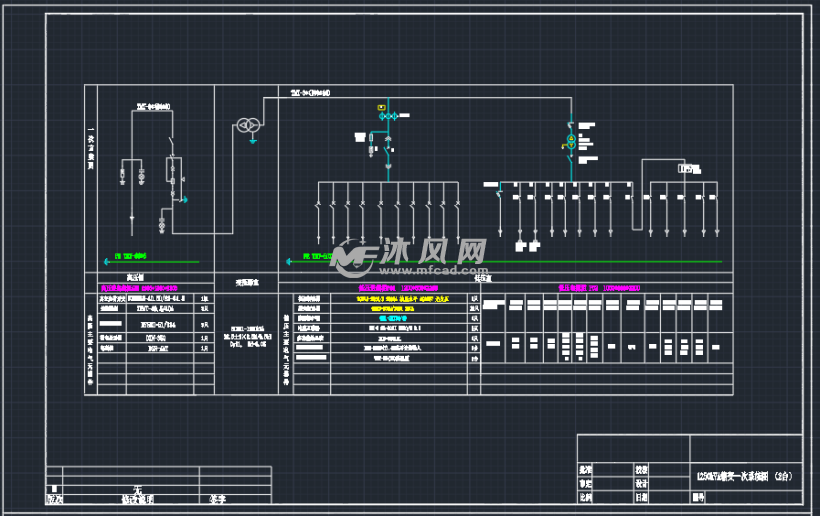
Task: Select the green arrow at the left busbar end
Action: (102, 262)
